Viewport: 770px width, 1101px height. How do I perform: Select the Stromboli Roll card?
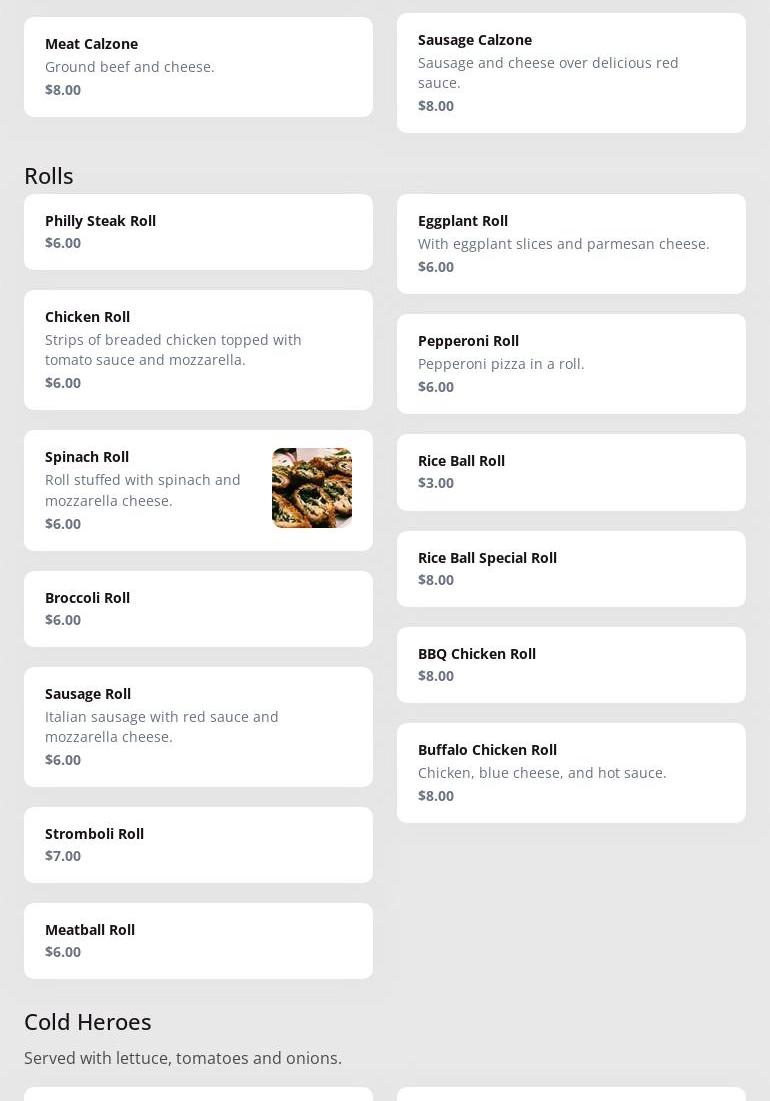[x=198, y=845]
